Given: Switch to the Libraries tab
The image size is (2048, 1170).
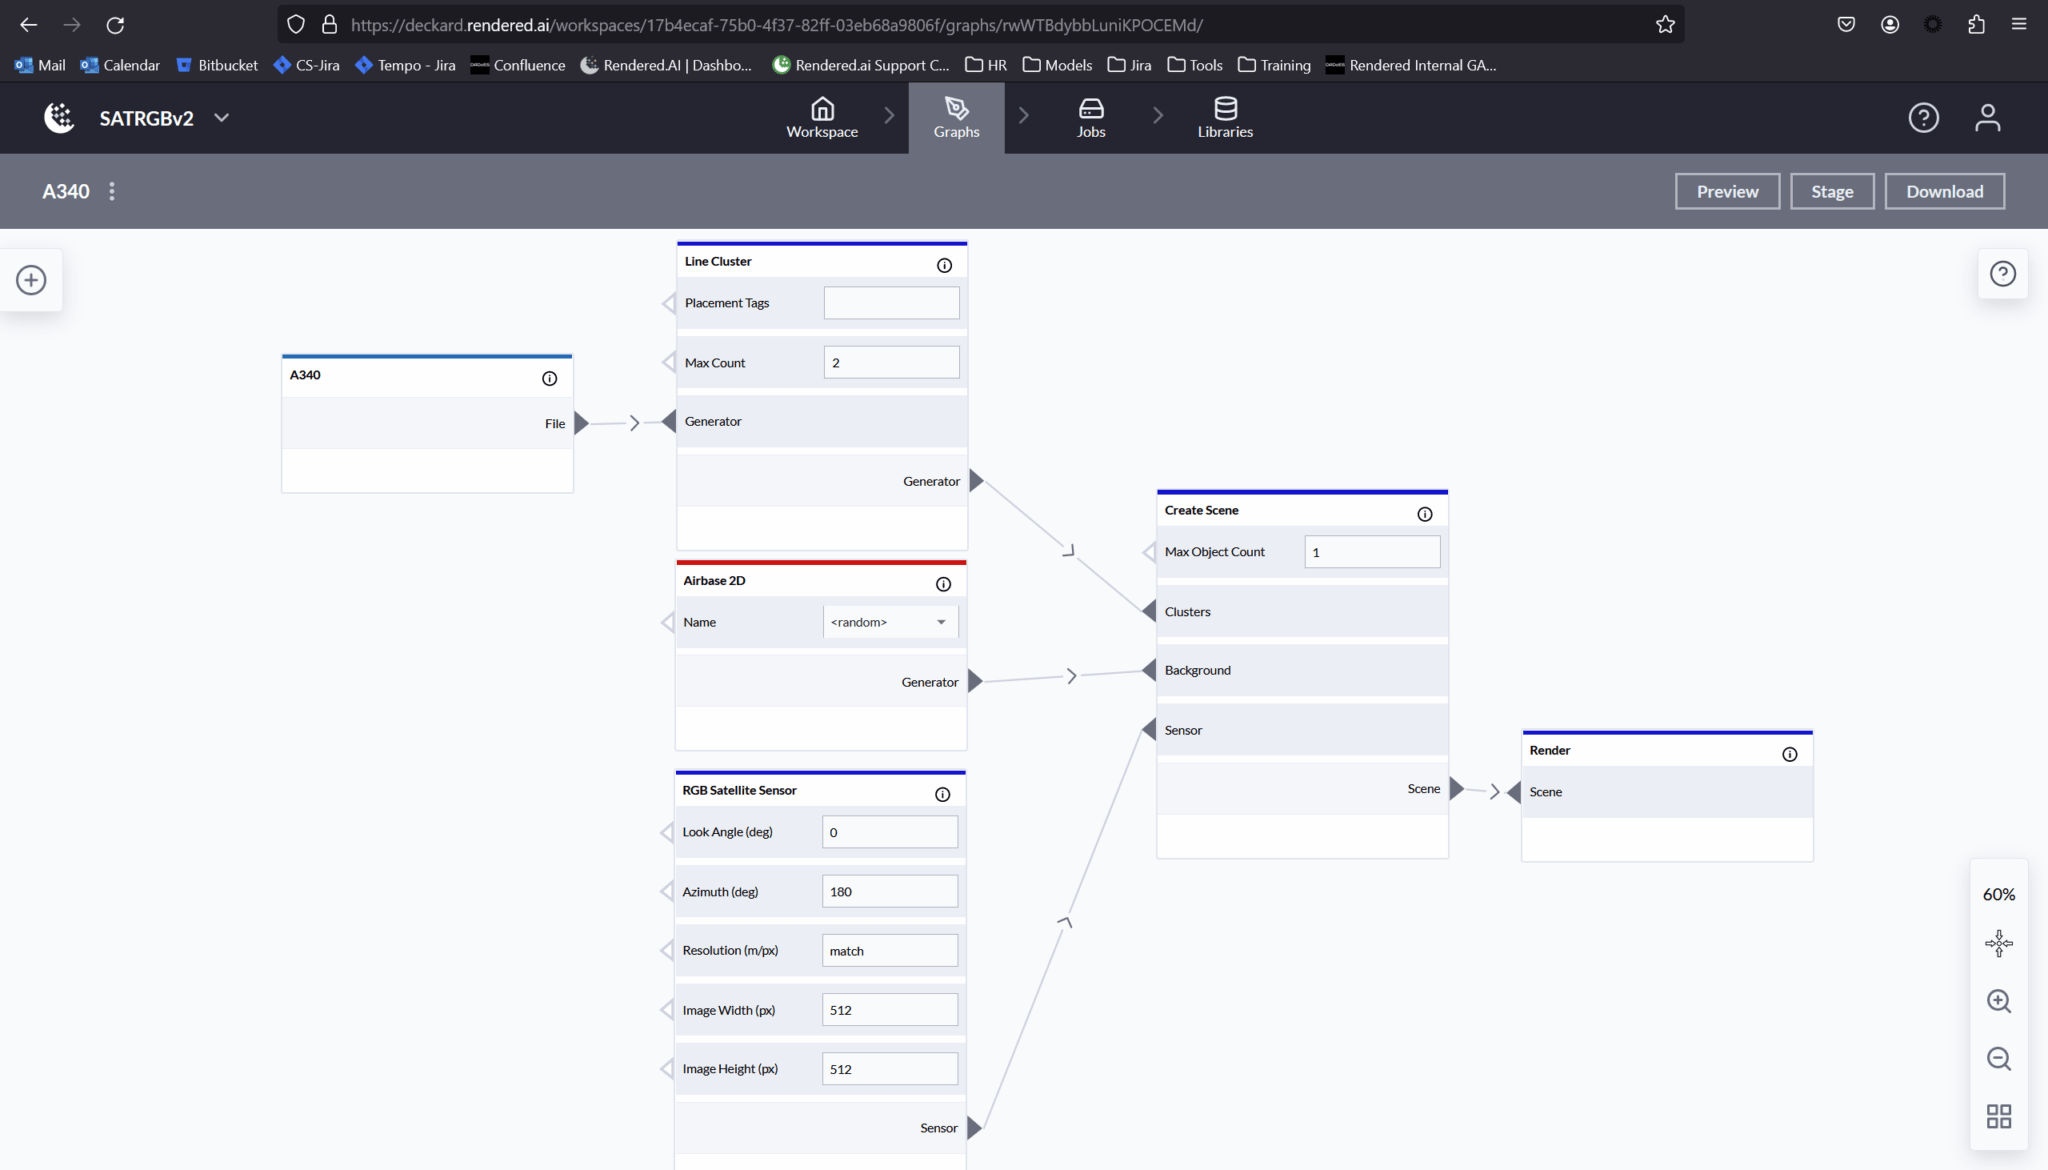Looking at the screenshot, I should tap(1224, 118).
